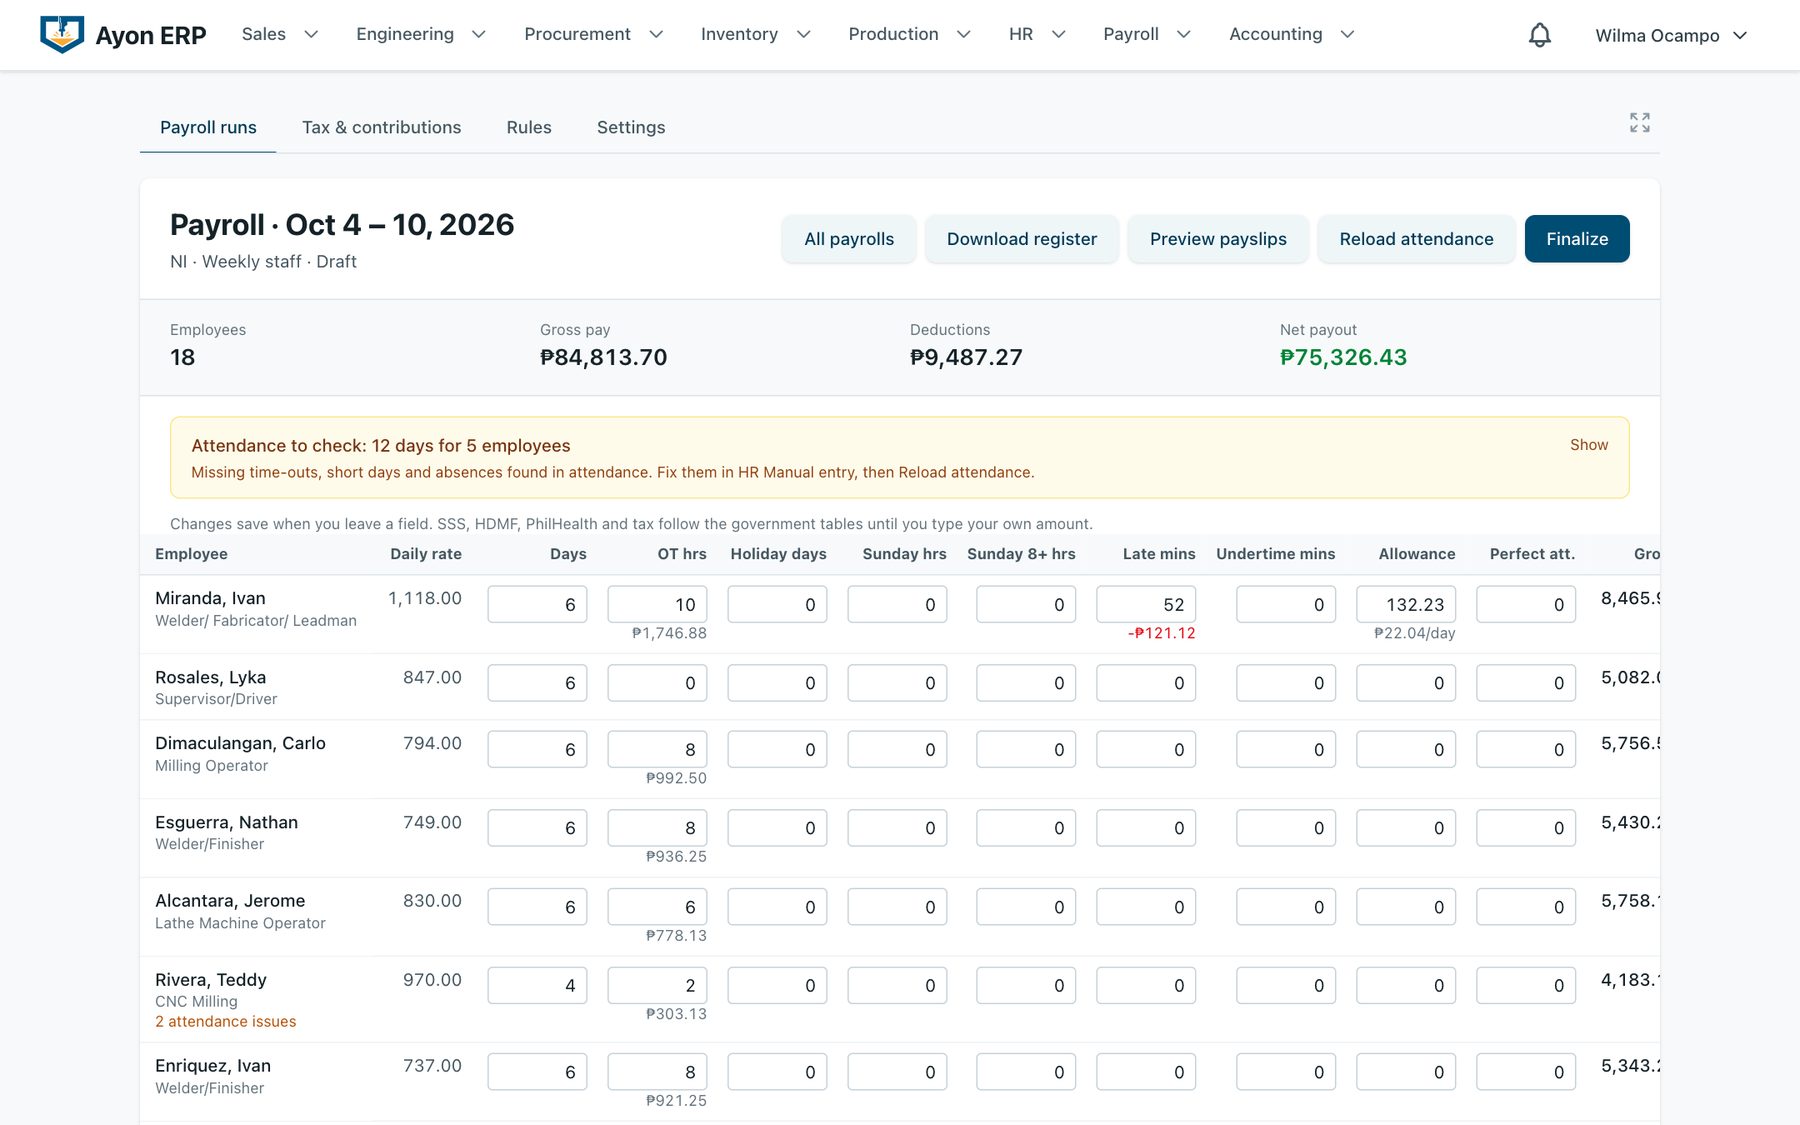Open the Procurement dropdown
1800x1125 pixels.
click(x=594, y=34)
